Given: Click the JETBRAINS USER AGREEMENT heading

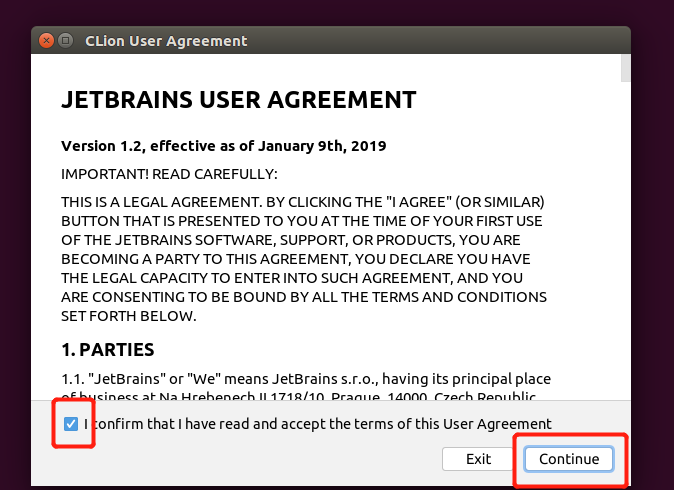Looking at the screenshot, I should (x=239, y=100).
